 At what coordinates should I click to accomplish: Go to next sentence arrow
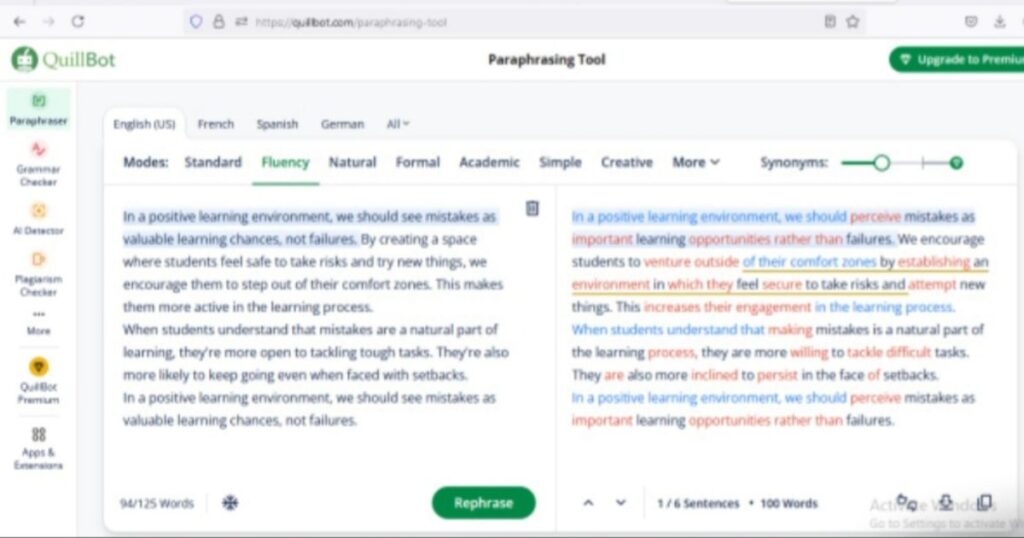[x=620, y=503]
